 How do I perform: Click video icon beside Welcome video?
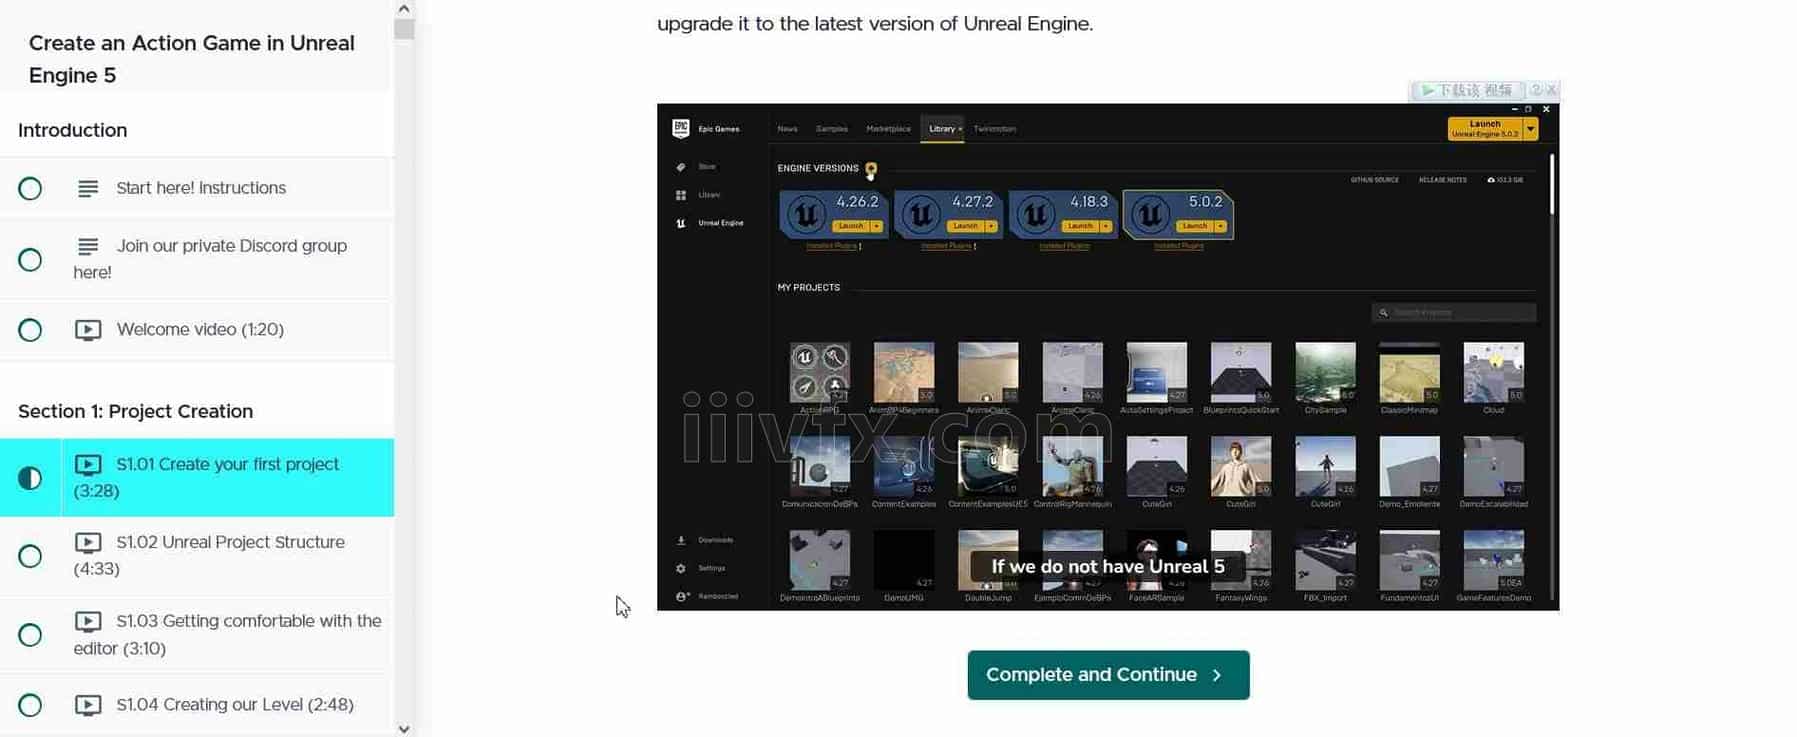88,330
